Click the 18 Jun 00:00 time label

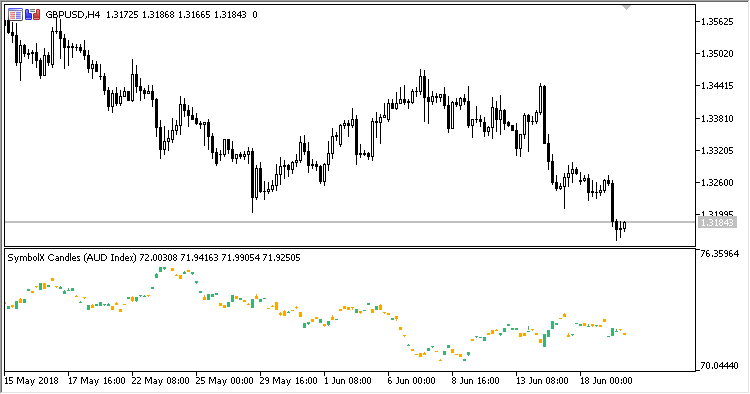coord(606,381)
